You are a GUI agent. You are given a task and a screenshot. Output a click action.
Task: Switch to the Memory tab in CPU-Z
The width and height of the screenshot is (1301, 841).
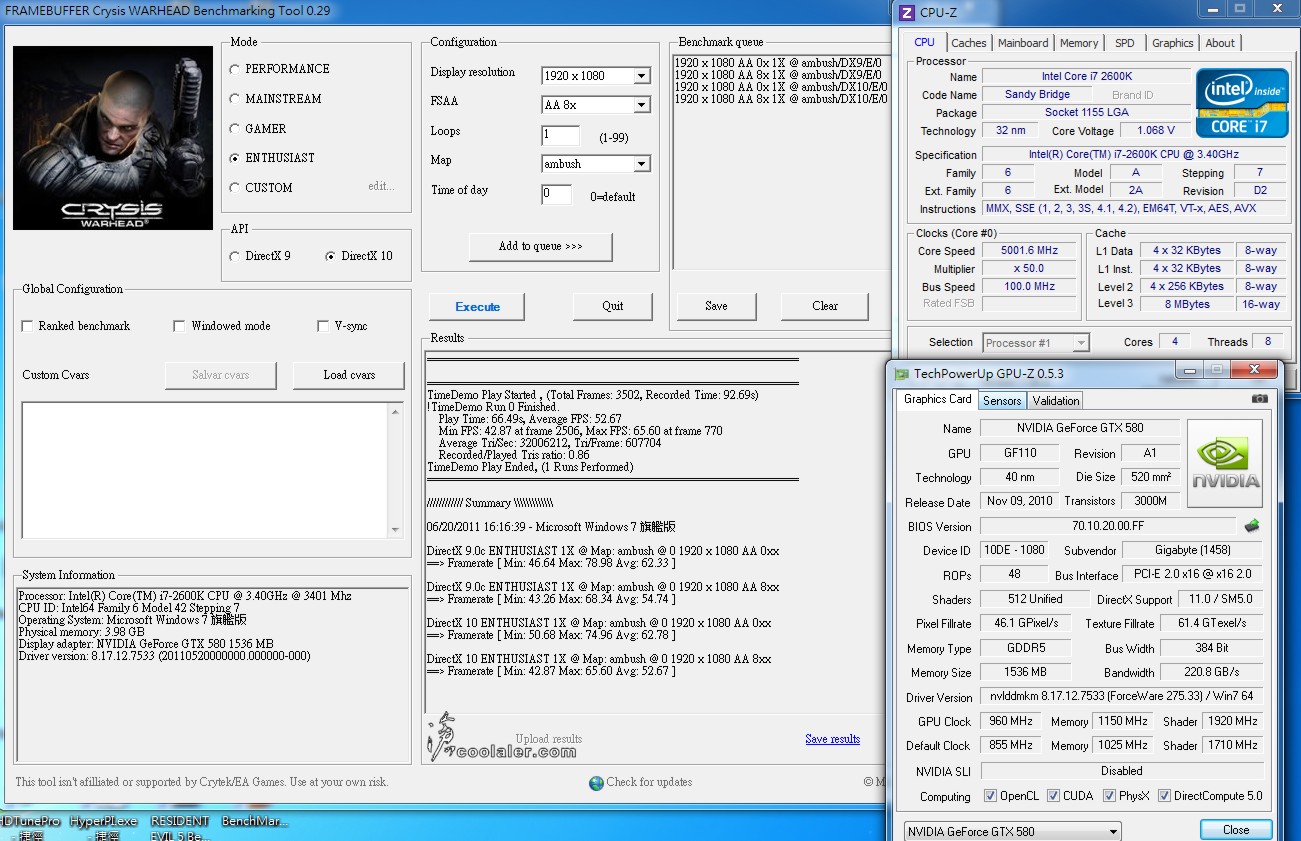1079,43
